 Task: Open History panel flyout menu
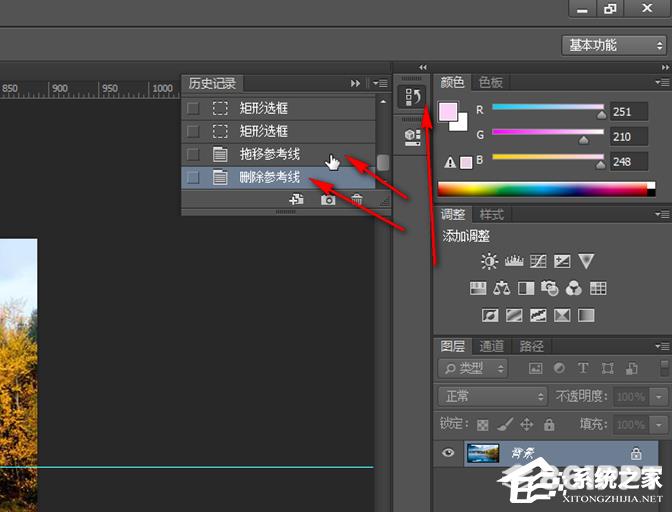[x=379, y=83]
